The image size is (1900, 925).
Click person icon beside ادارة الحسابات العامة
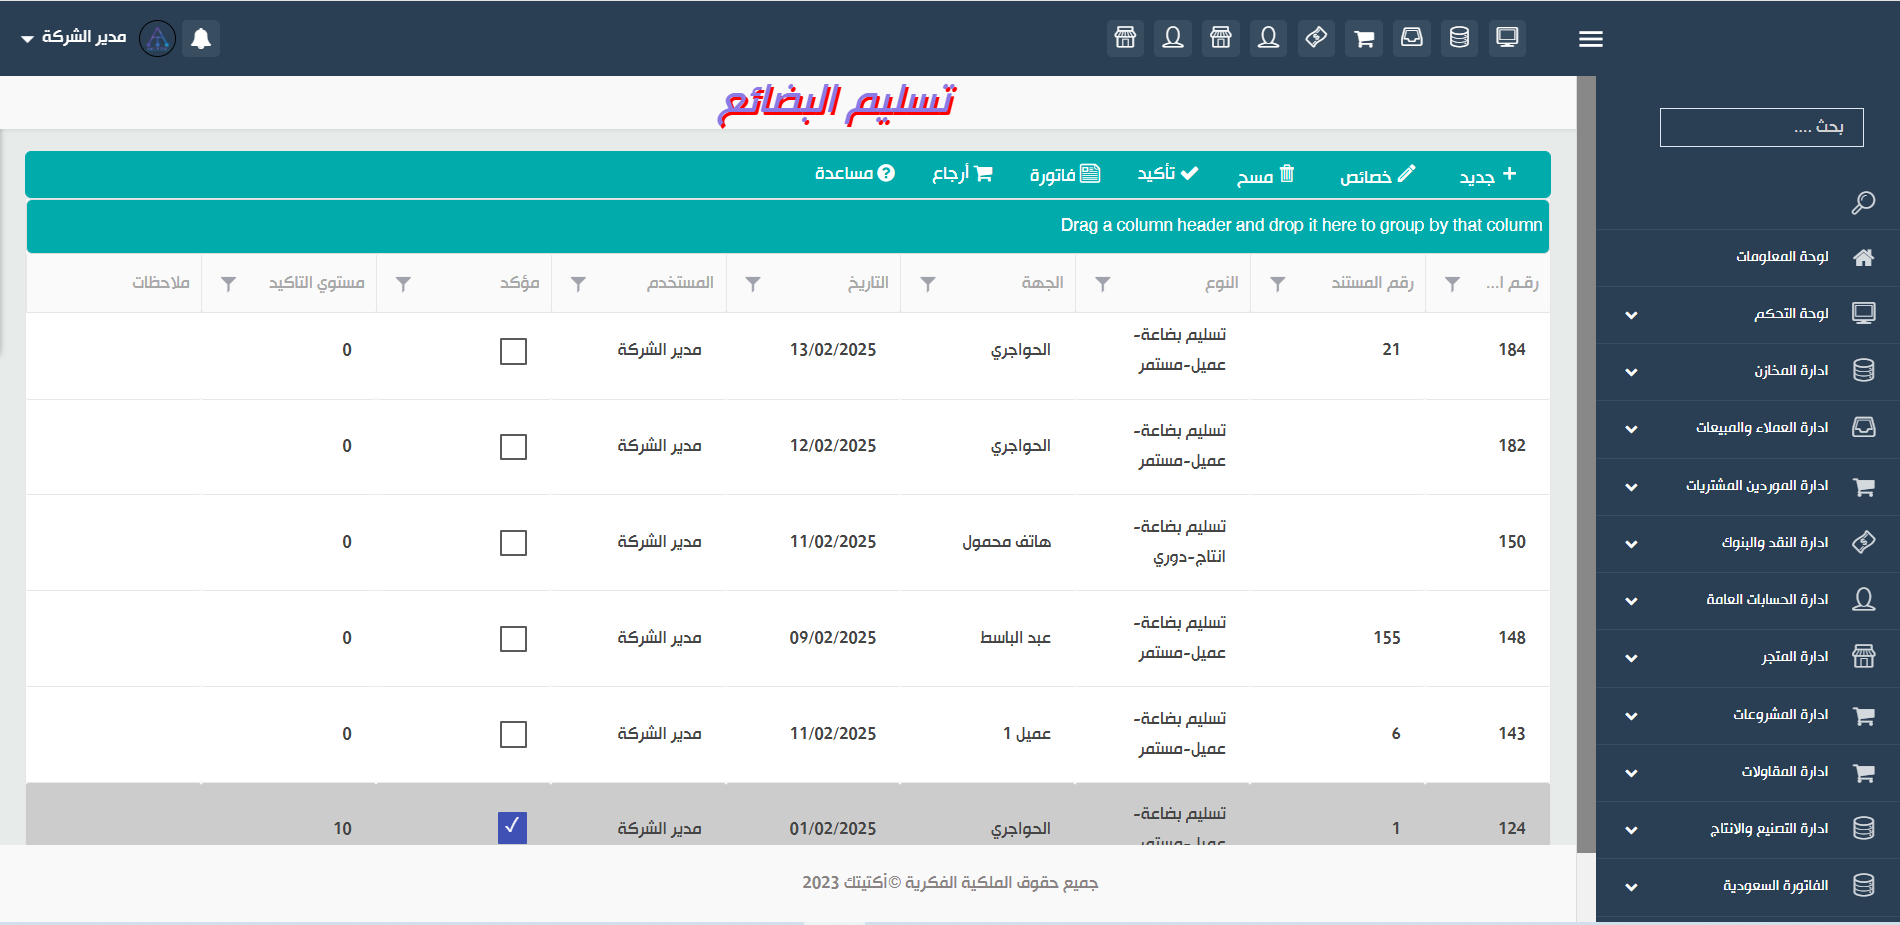click(x=1863, y=599)
